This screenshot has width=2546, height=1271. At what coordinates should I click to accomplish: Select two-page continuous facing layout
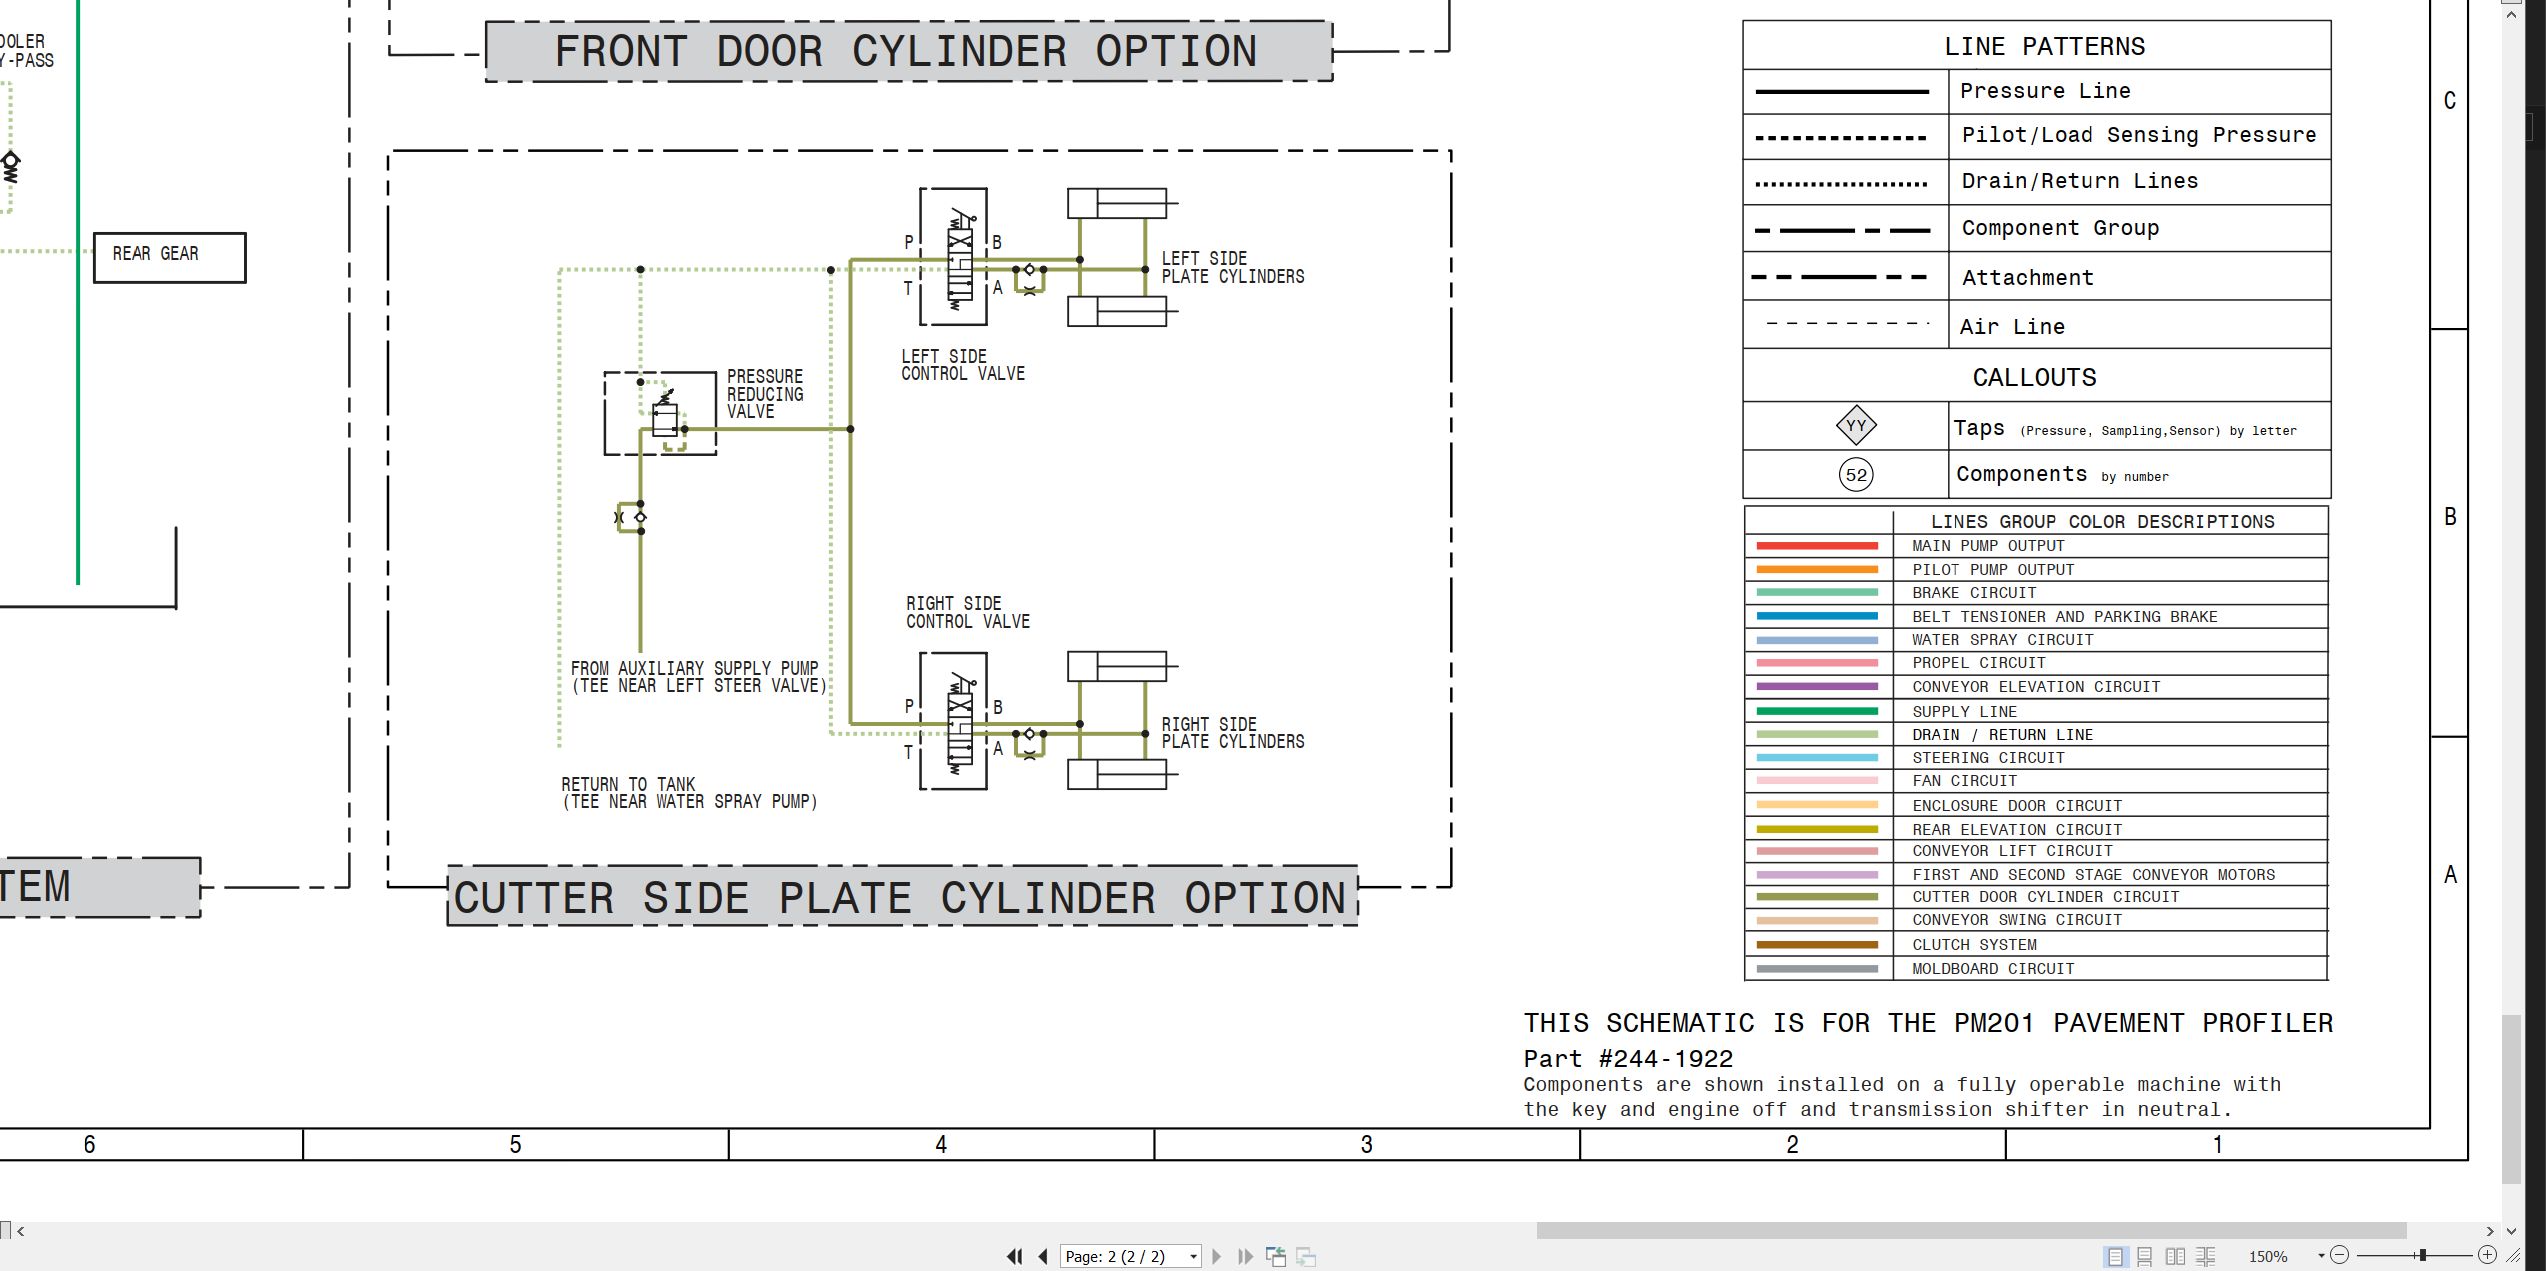2206,1256
